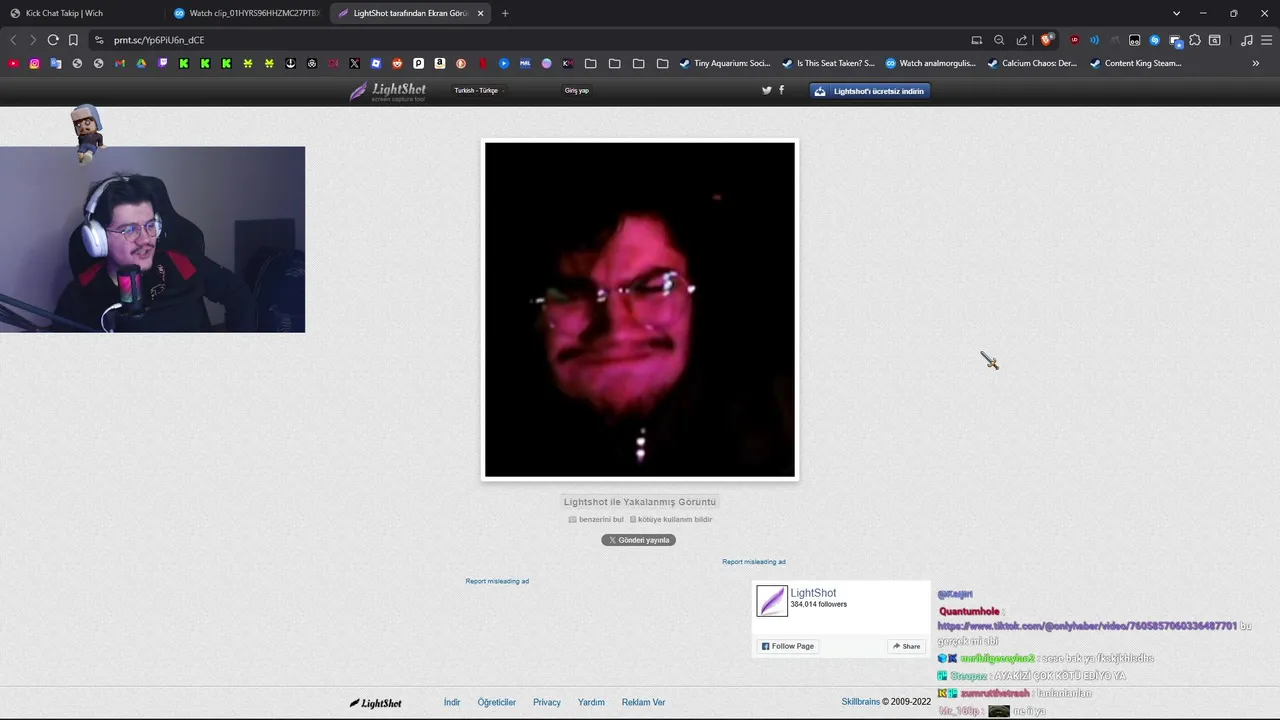Reload the page with the refresh icon
Image resolution: width=1280 pixels, height=720 pixels.
53,40
